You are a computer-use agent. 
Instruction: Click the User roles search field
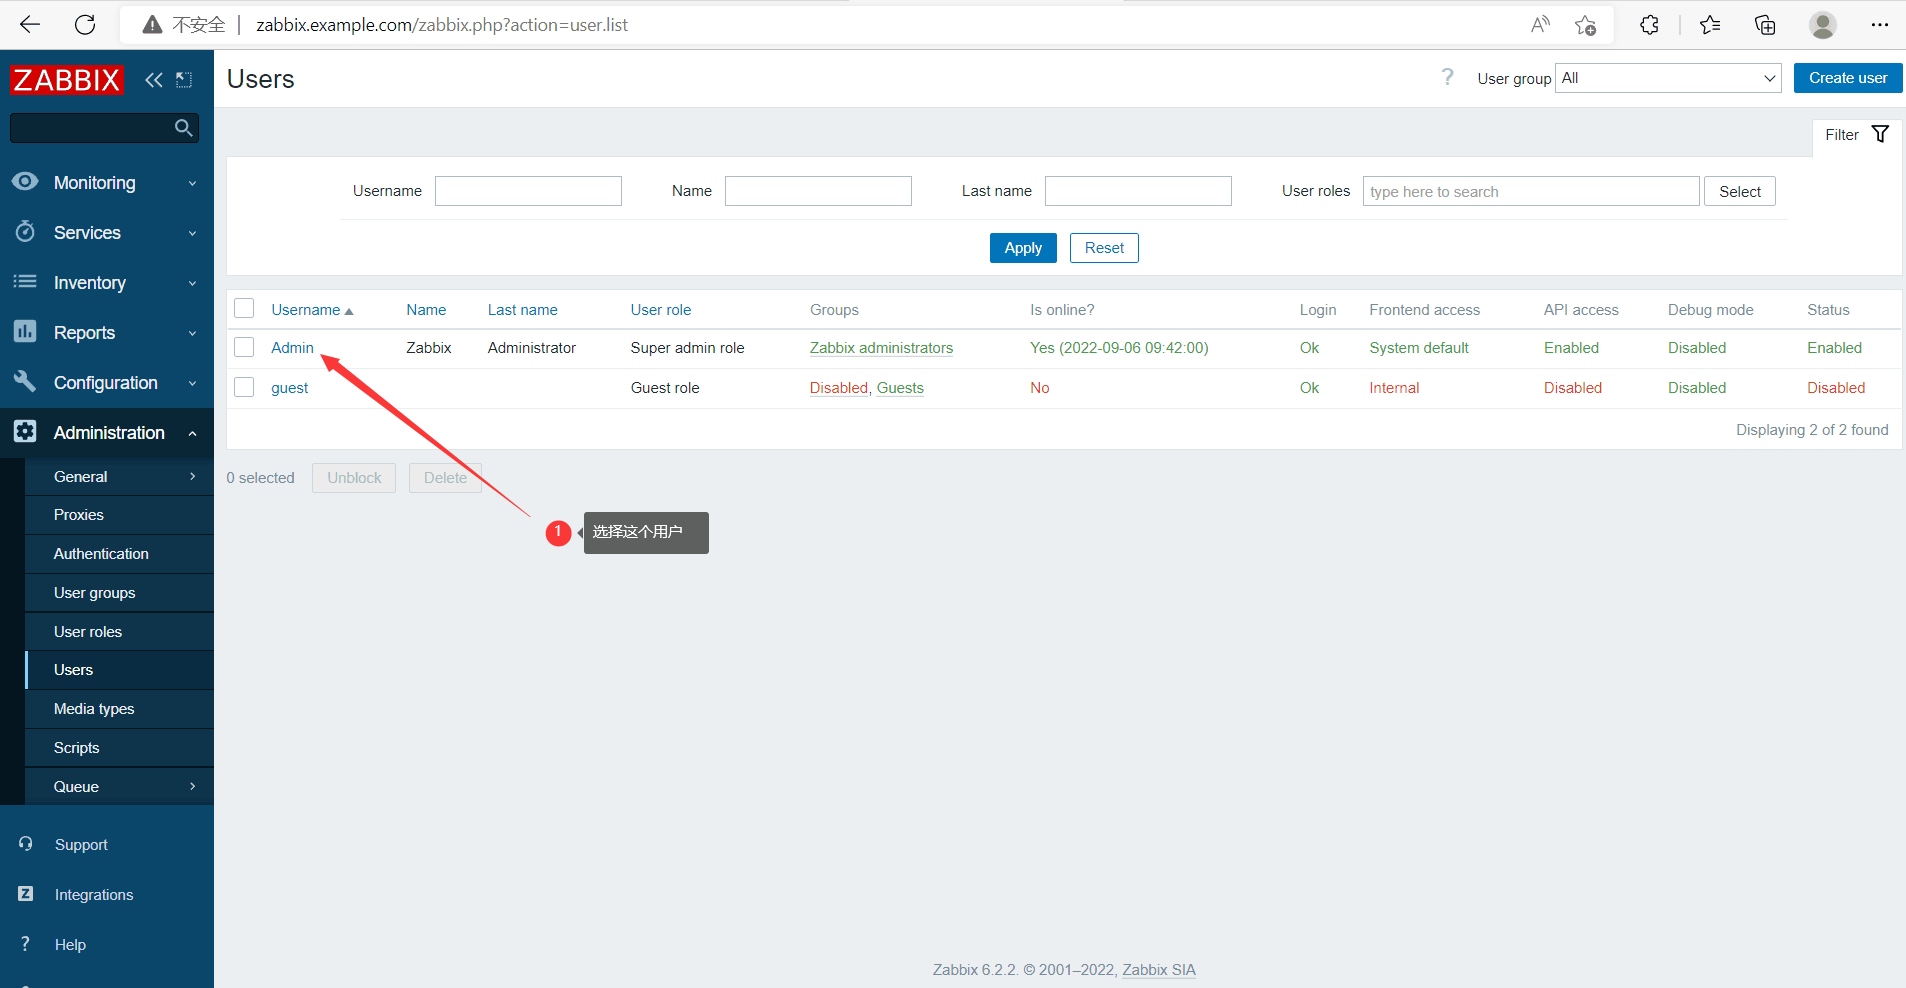1531,191
